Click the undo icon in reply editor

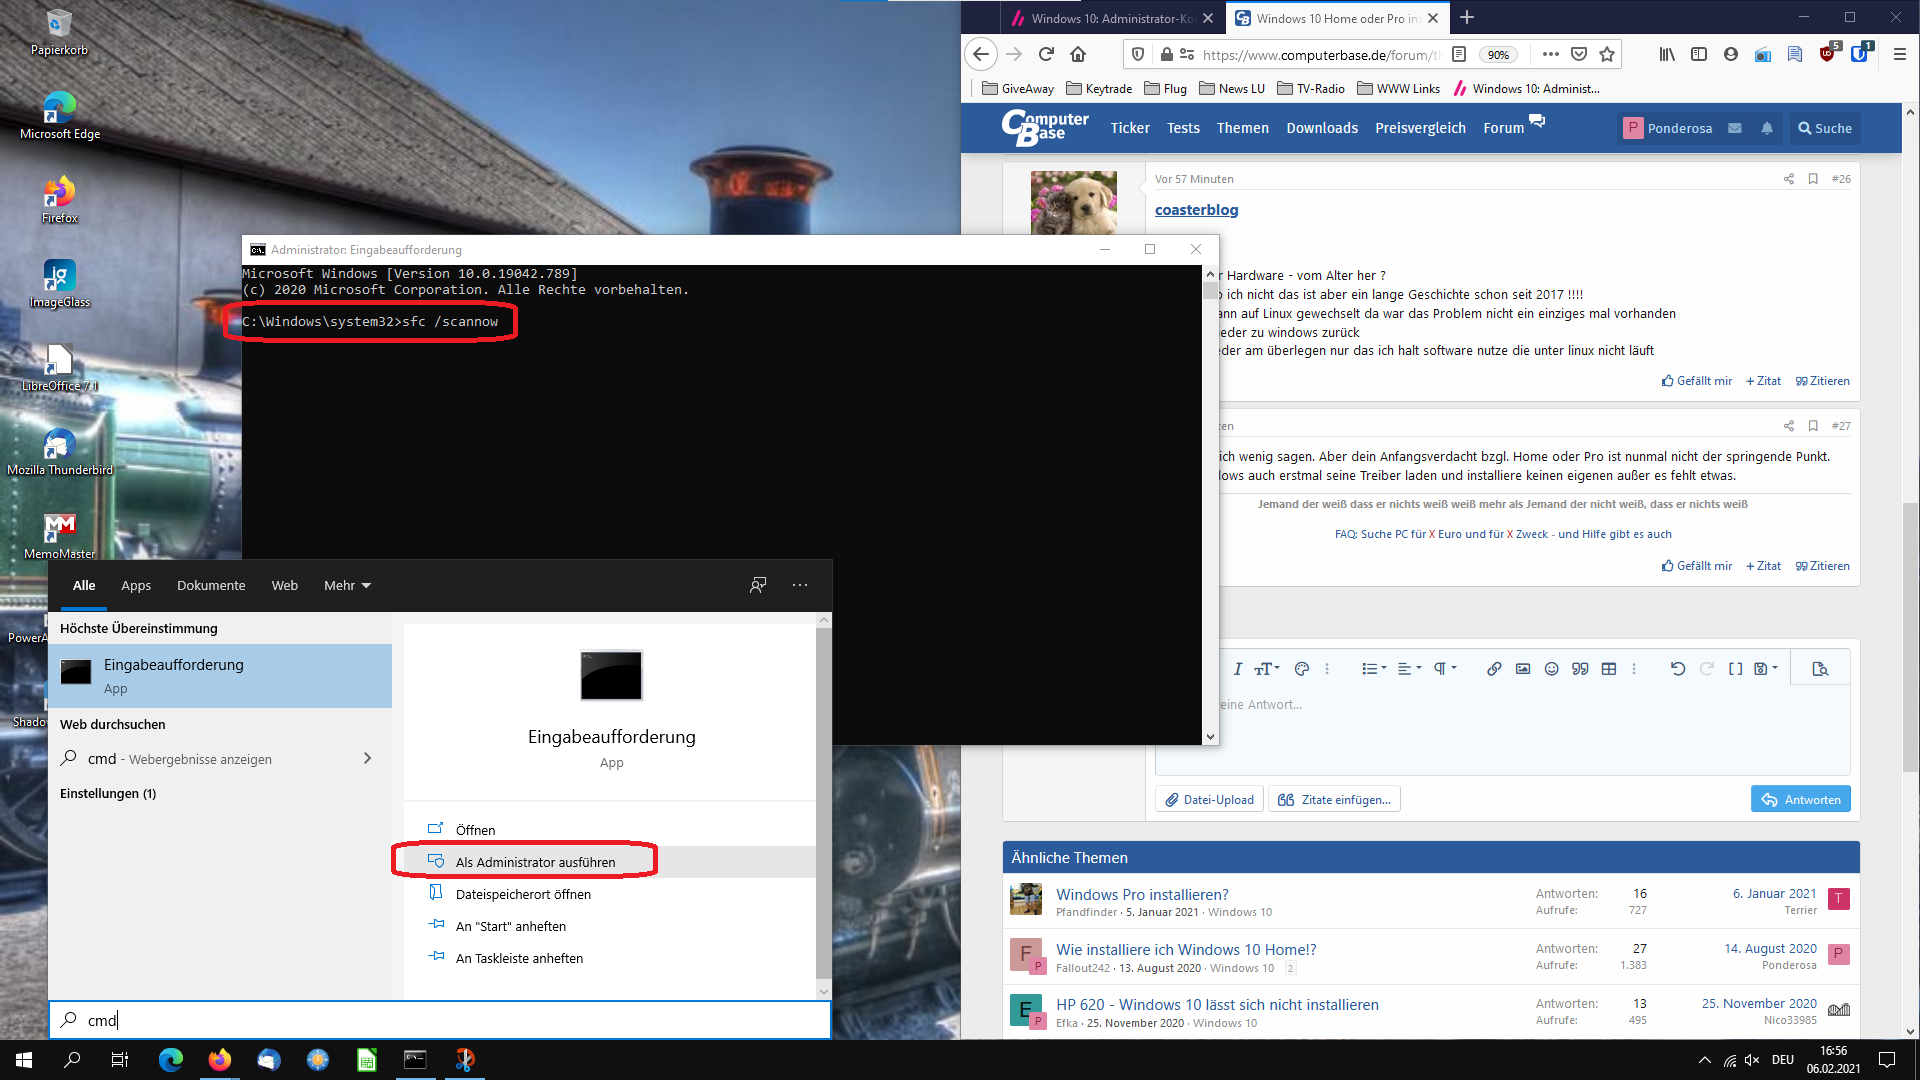click(1678, 669)
